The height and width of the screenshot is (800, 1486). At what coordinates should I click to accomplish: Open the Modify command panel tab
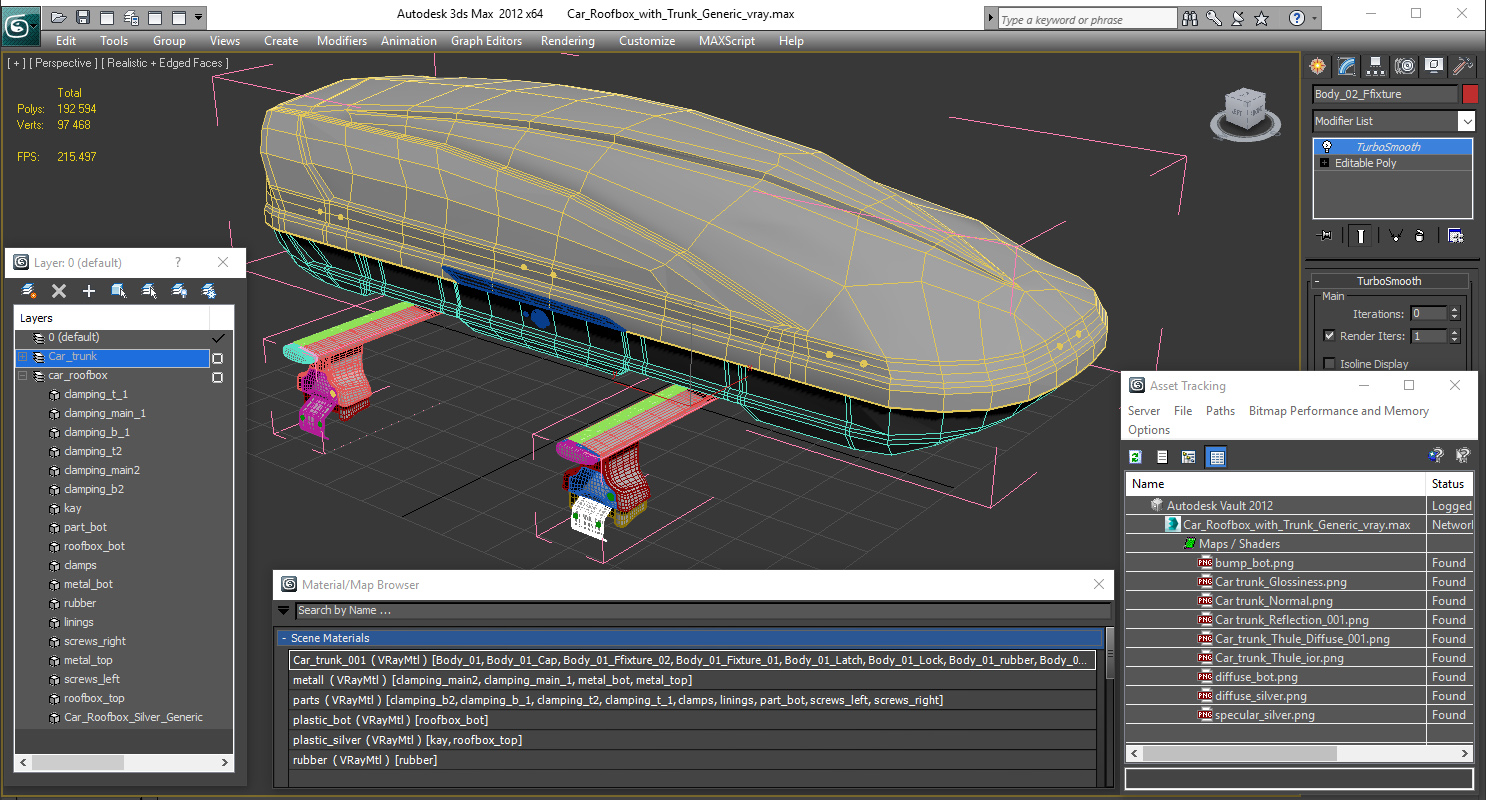pos(1347,66)
